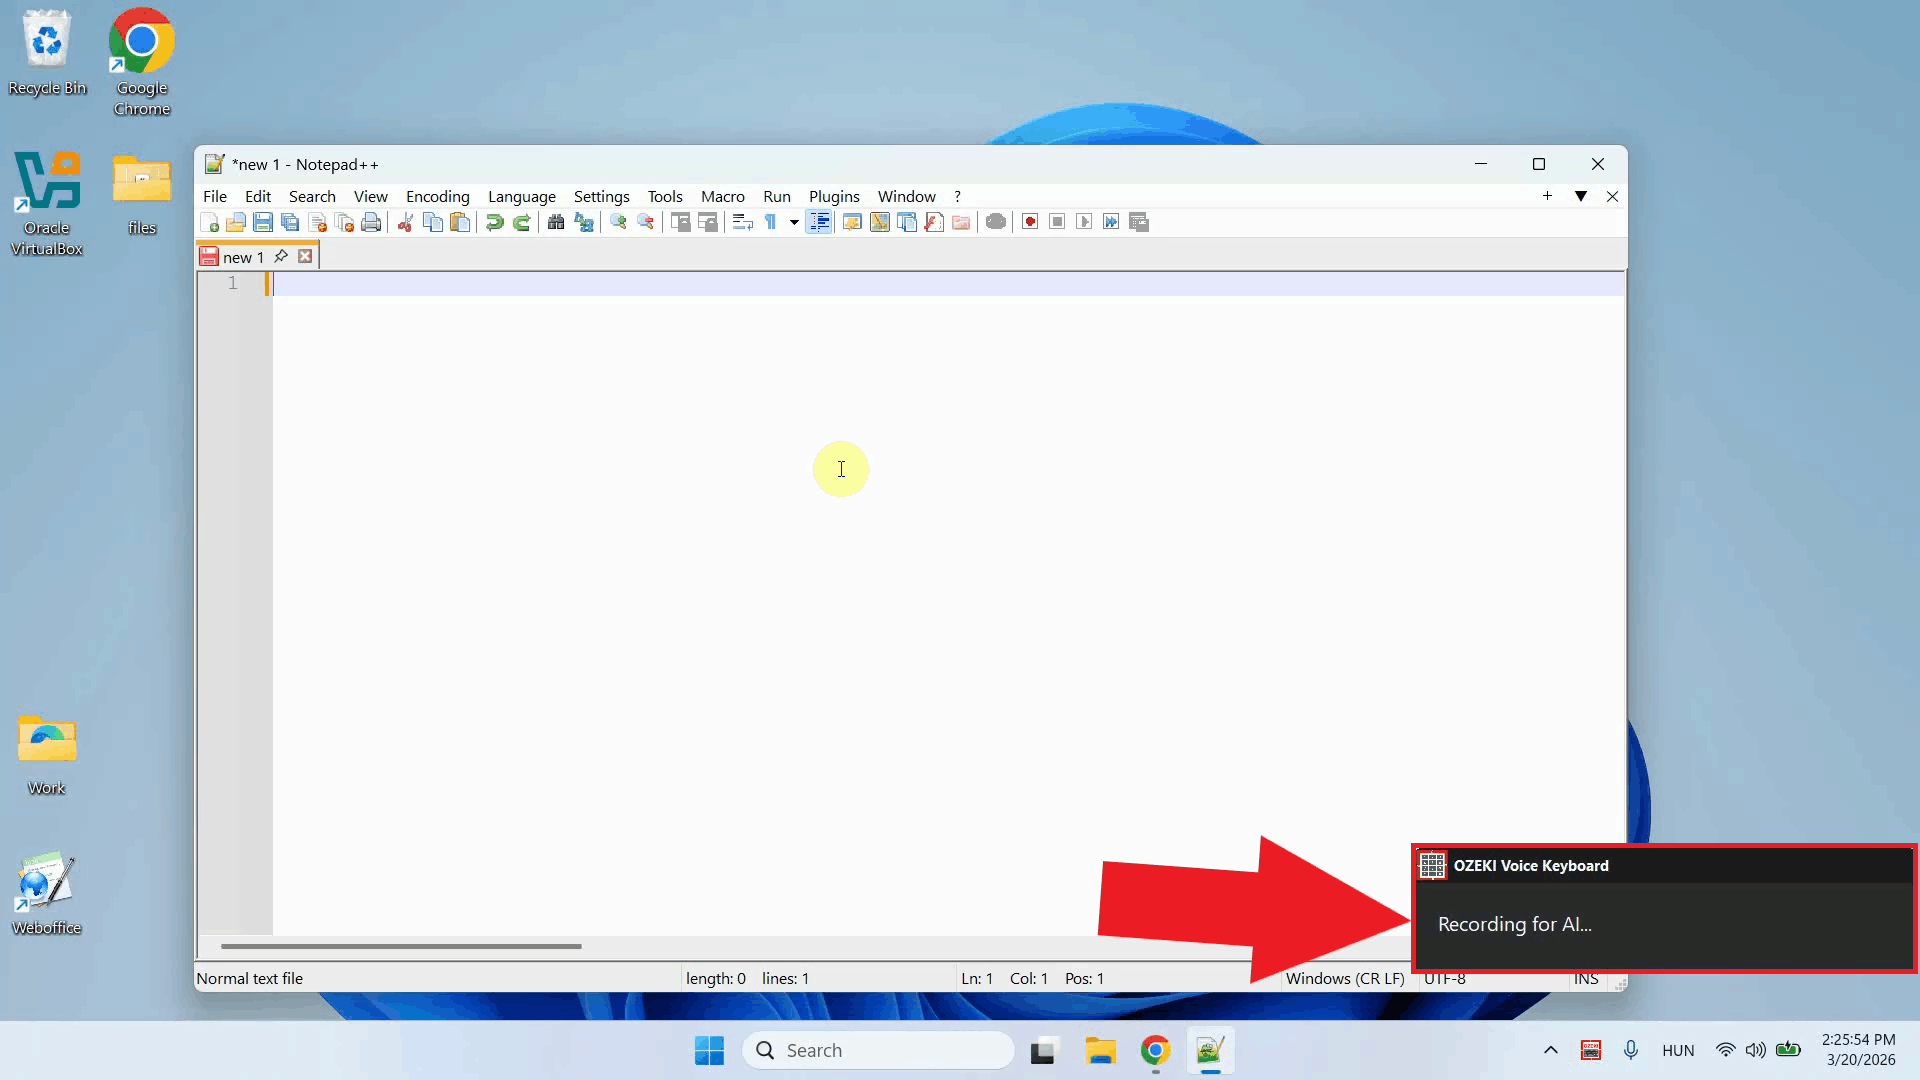Open the Plugins menu
Screen dimensions: 1920x1080
tap(834, 196)
